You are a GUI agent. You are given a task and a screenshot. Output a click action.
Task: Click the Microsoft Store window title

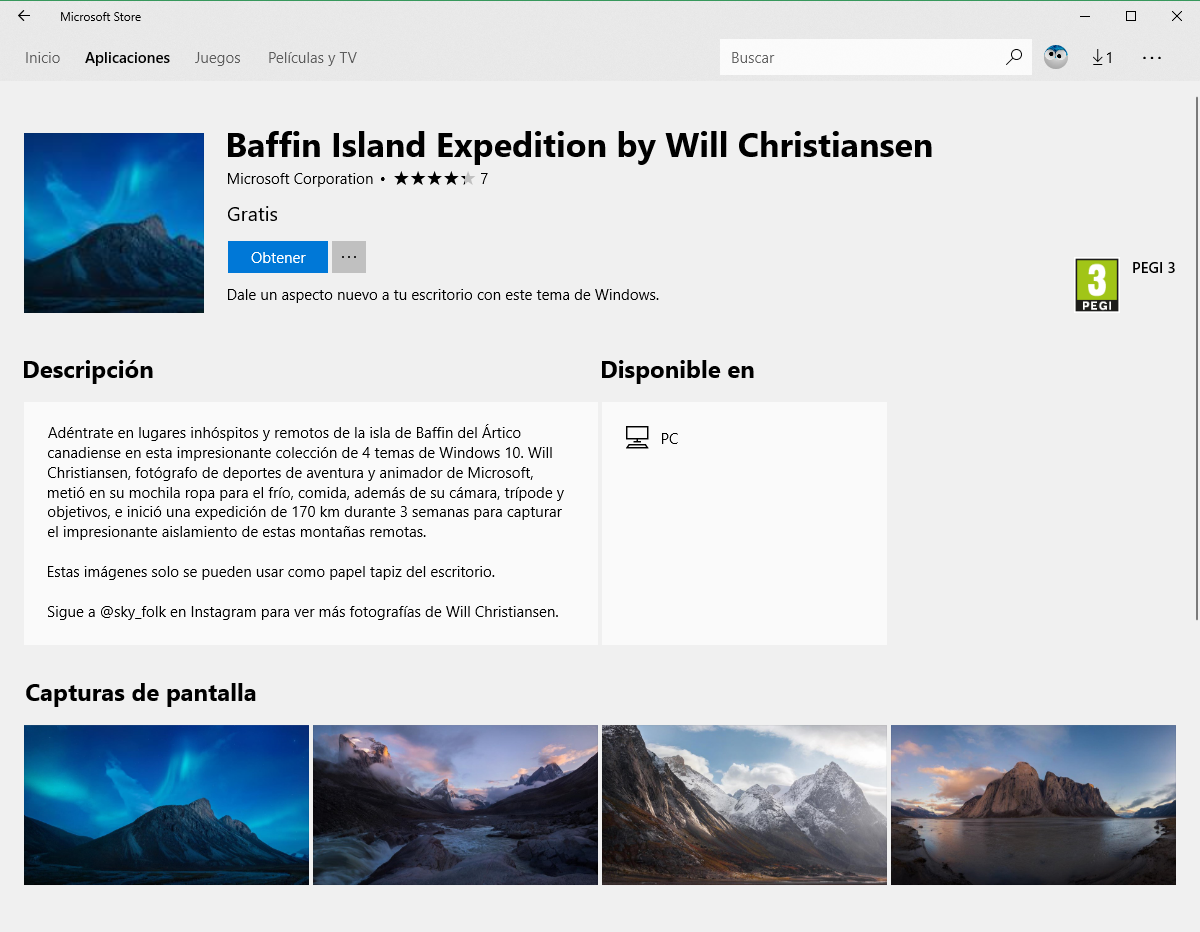click(100, 17)
